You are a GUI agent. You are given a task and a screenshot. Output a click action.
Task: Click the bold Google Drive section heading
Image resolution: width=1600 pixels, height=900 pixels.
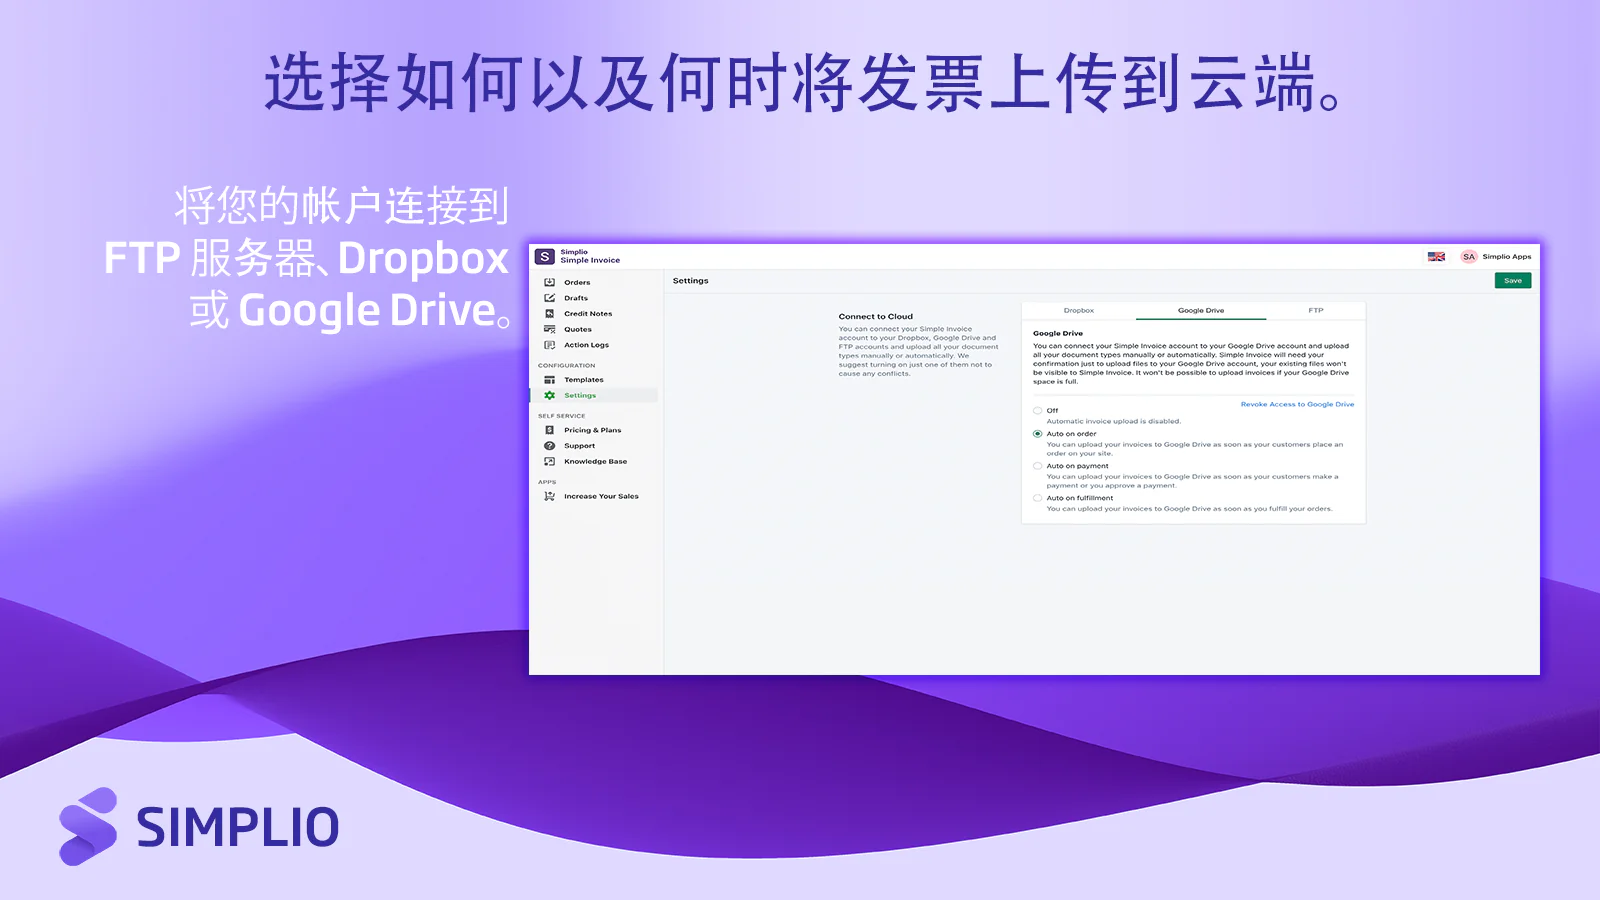pyautogui.click(x=1058, y=334)
